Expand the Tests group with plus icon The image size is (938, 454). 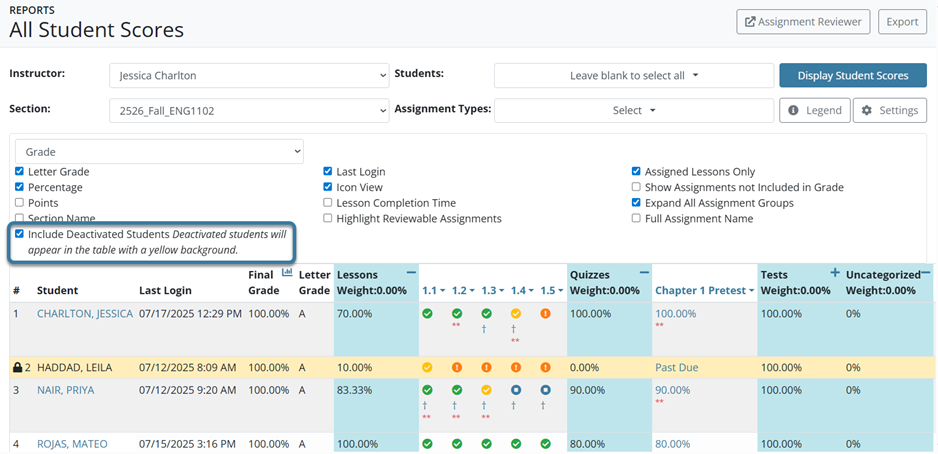point(835,272)
